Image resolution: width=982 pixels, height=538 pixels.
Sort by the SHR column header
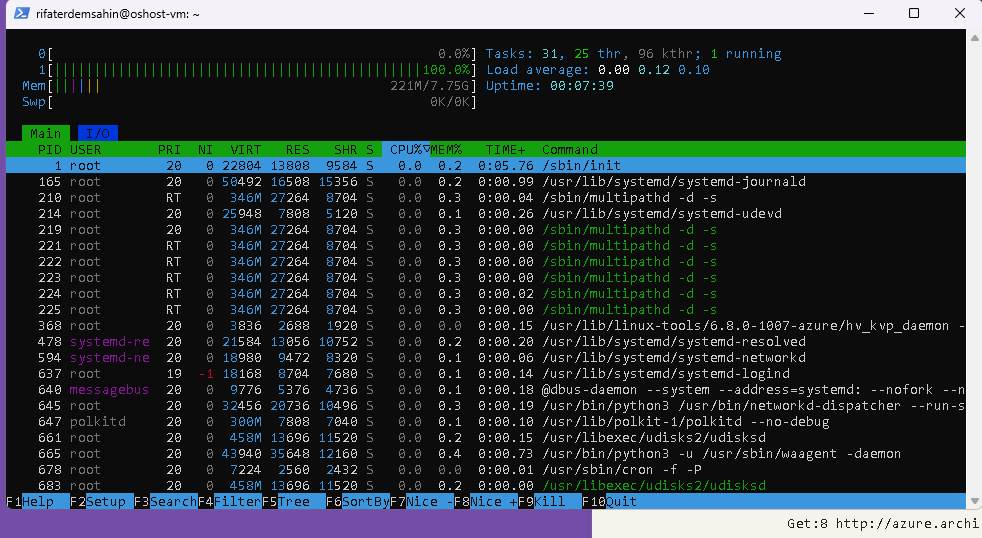coord(346,150)
